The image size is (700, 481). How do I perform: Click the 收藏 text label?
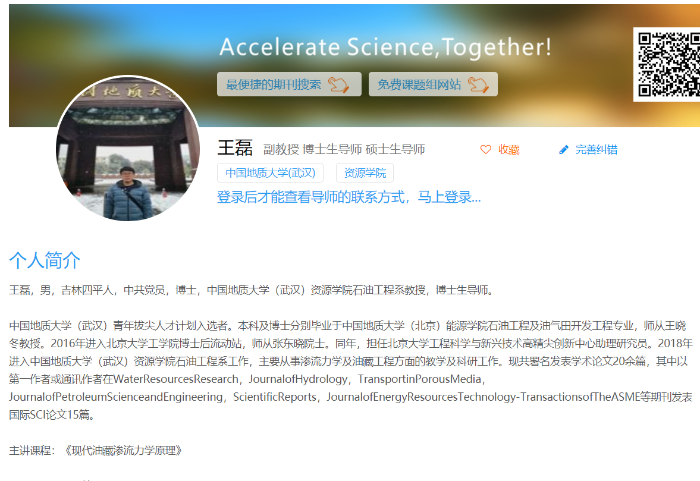coord(508,150)
